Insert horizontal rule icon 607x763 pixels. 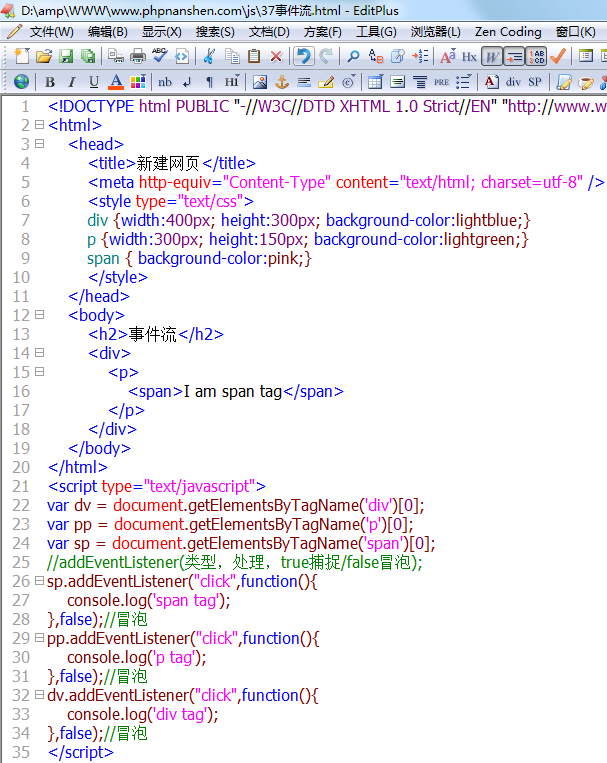coord(304,82)
